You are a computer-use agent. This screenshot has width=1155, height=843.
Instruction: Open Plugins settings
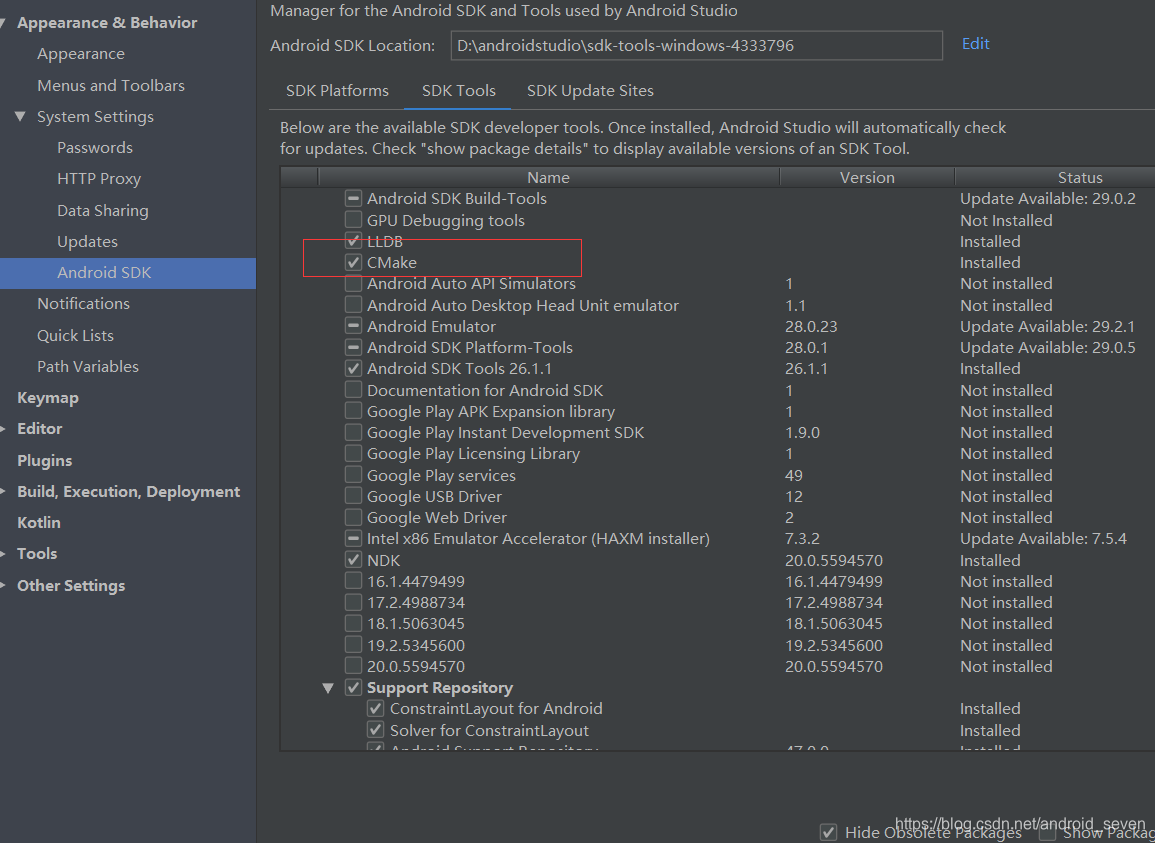pos(44,461)
